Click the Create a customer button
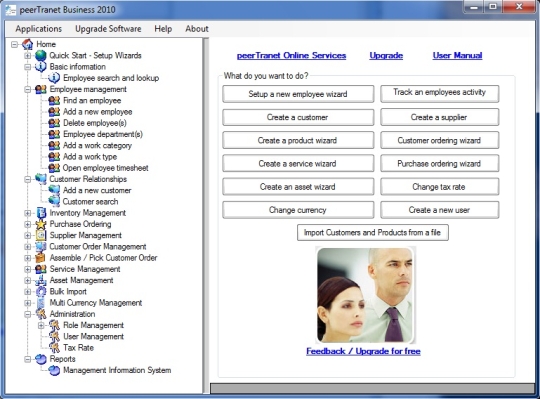 [x=298, y=117]
